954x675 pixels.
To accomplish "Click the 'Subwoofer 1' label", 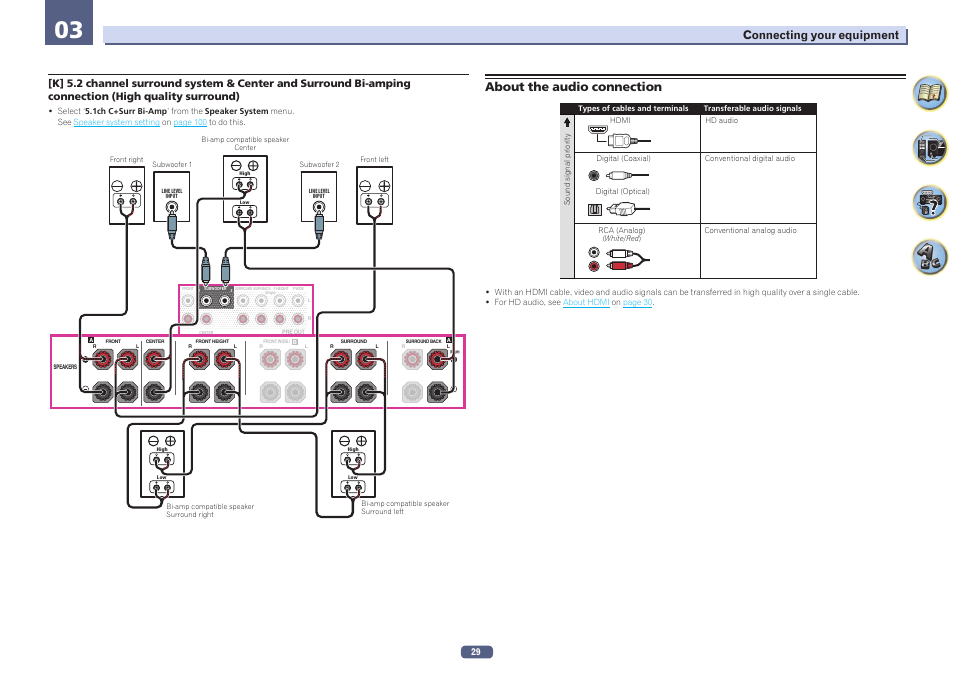I will [x=172, y=164].
